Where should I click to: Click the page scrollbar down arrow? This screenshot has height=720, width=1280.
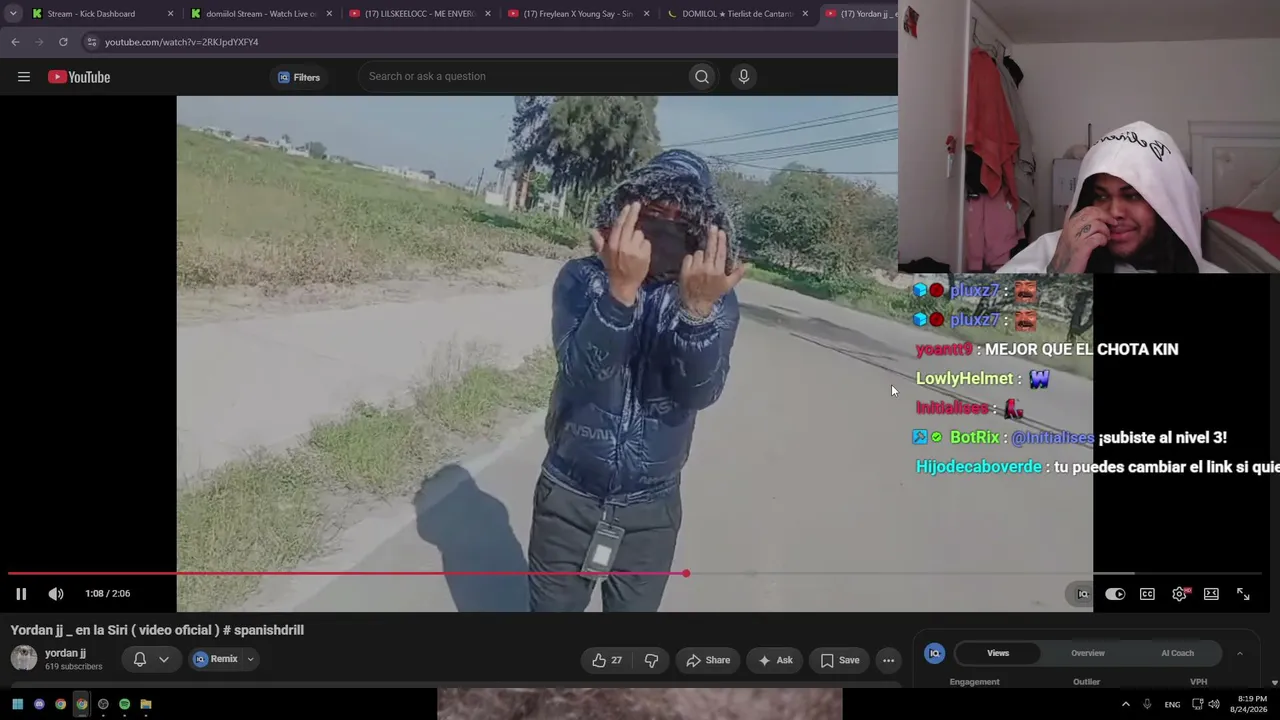(x=1274, y=683)
